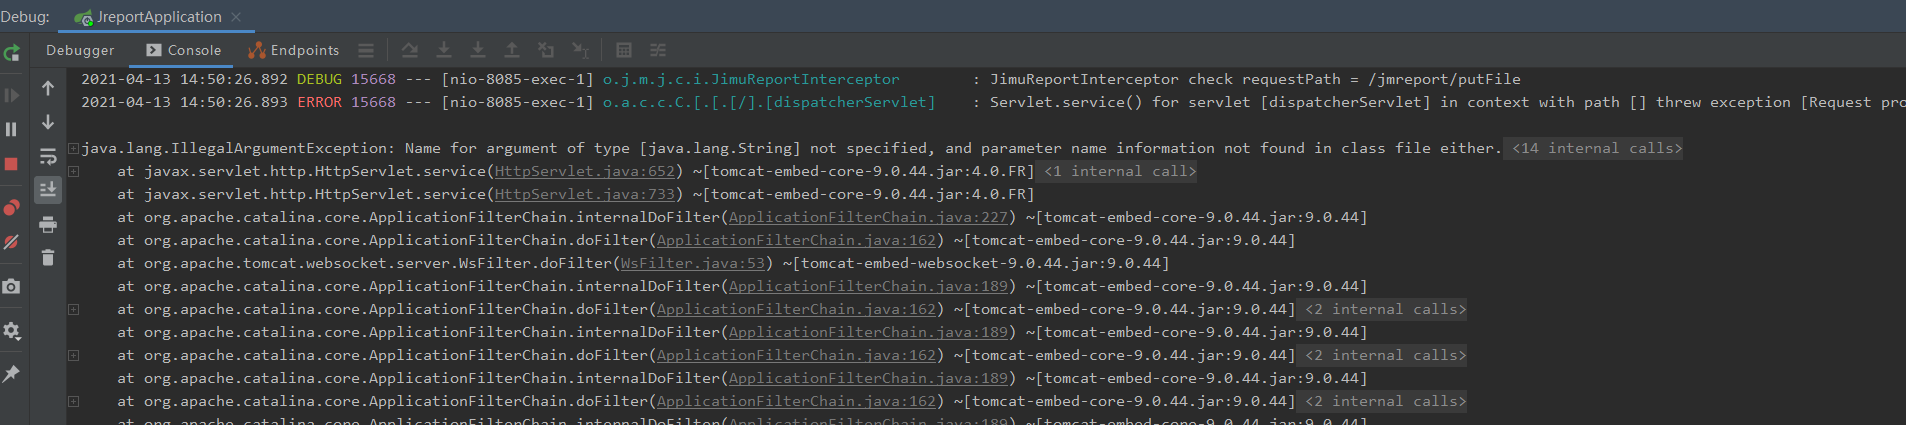Toggle scroll to end of console
Viewport: 1906px width, 425px height.
(48, 190)
